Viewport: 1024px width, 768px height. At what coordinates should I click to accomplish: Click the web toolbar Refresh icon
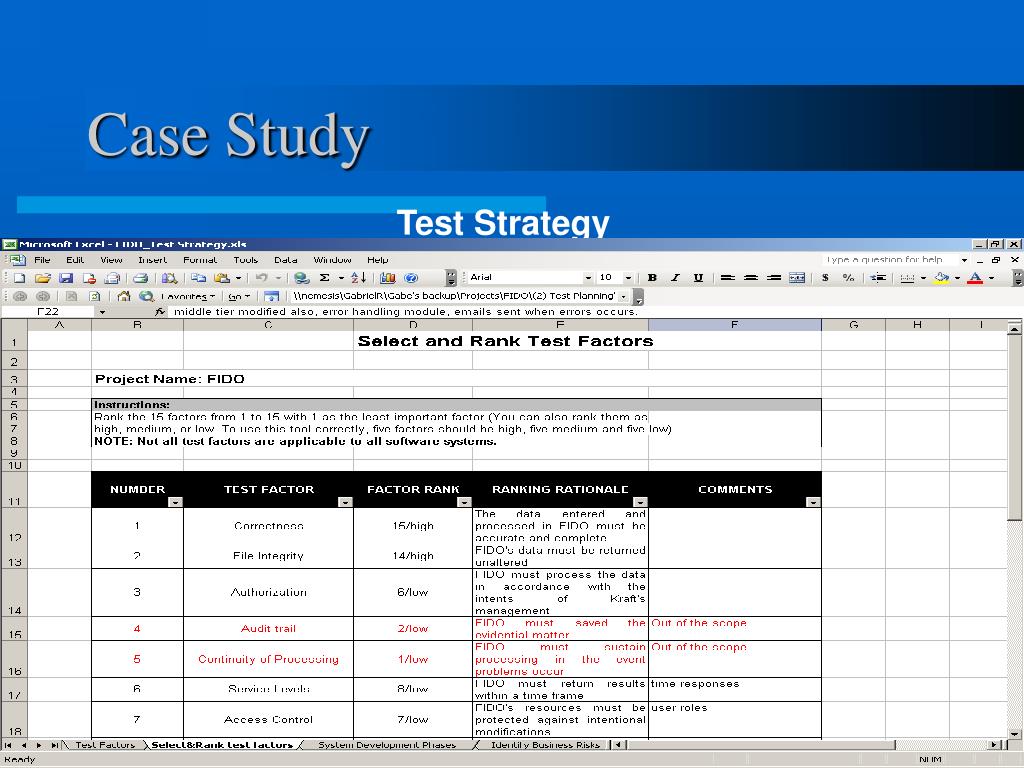tap(95, 296)
